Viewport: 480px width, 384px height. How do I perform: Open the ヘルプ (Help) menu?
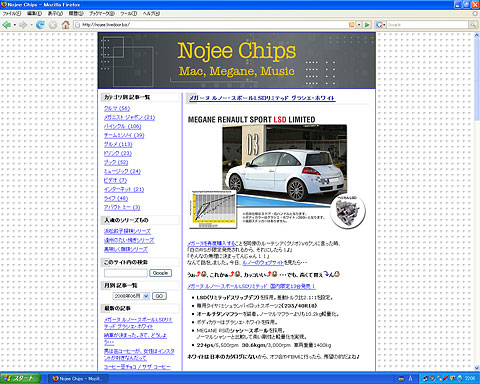point(151,13)
